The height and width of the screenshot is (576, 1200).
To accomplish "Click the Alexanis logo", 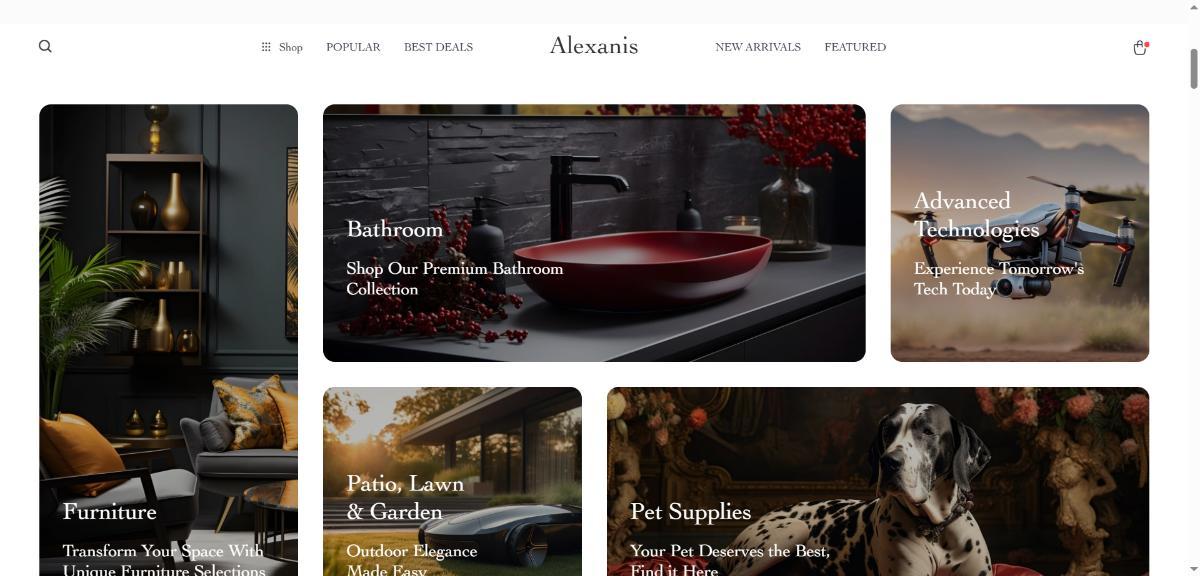I will [594, 45].
